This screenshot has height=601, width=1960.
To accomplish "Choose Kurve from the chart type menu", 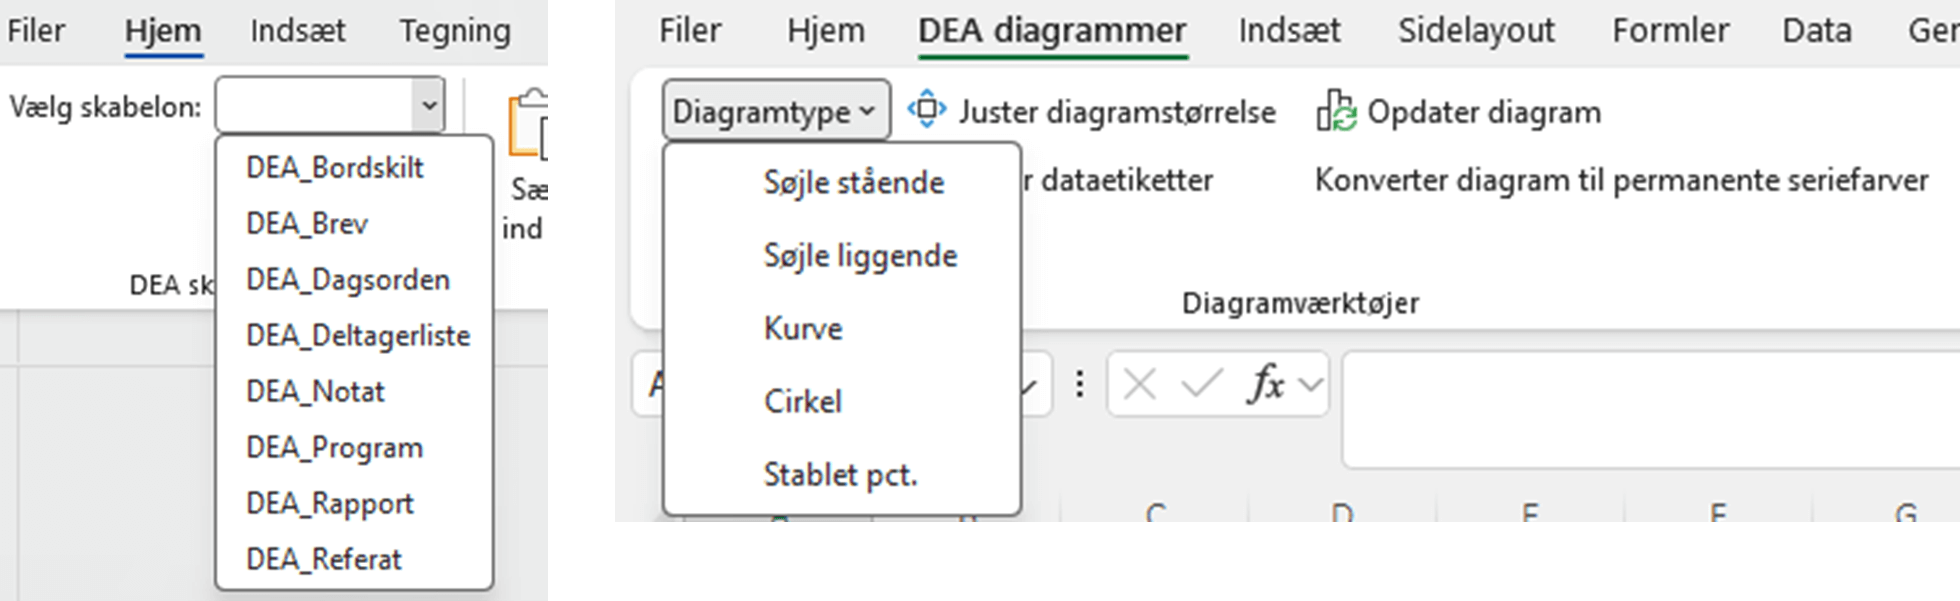I will 803,327.
